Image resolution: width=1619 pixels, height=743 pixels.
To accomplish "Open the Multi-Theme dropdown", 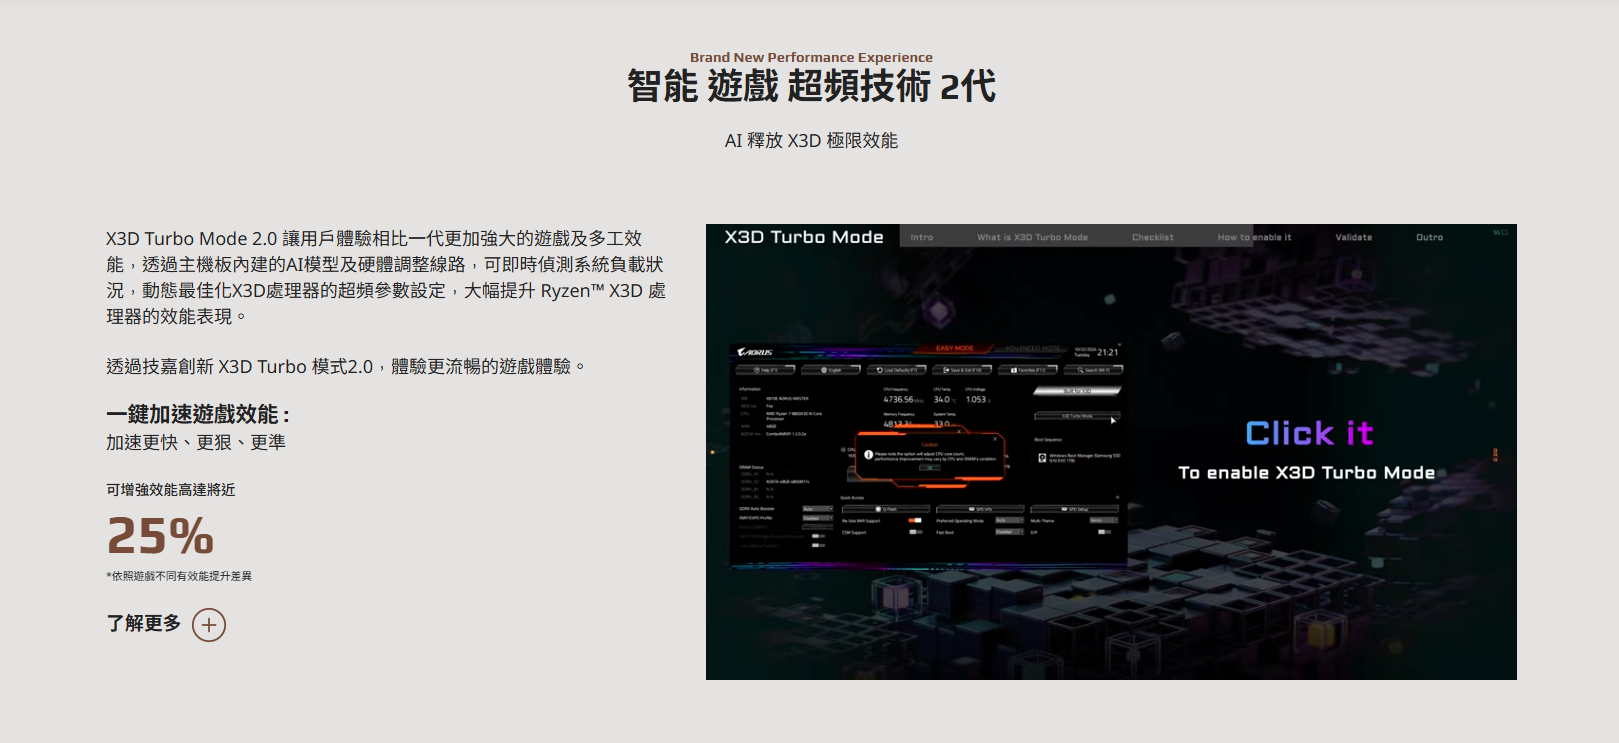I will point(1103,521).
